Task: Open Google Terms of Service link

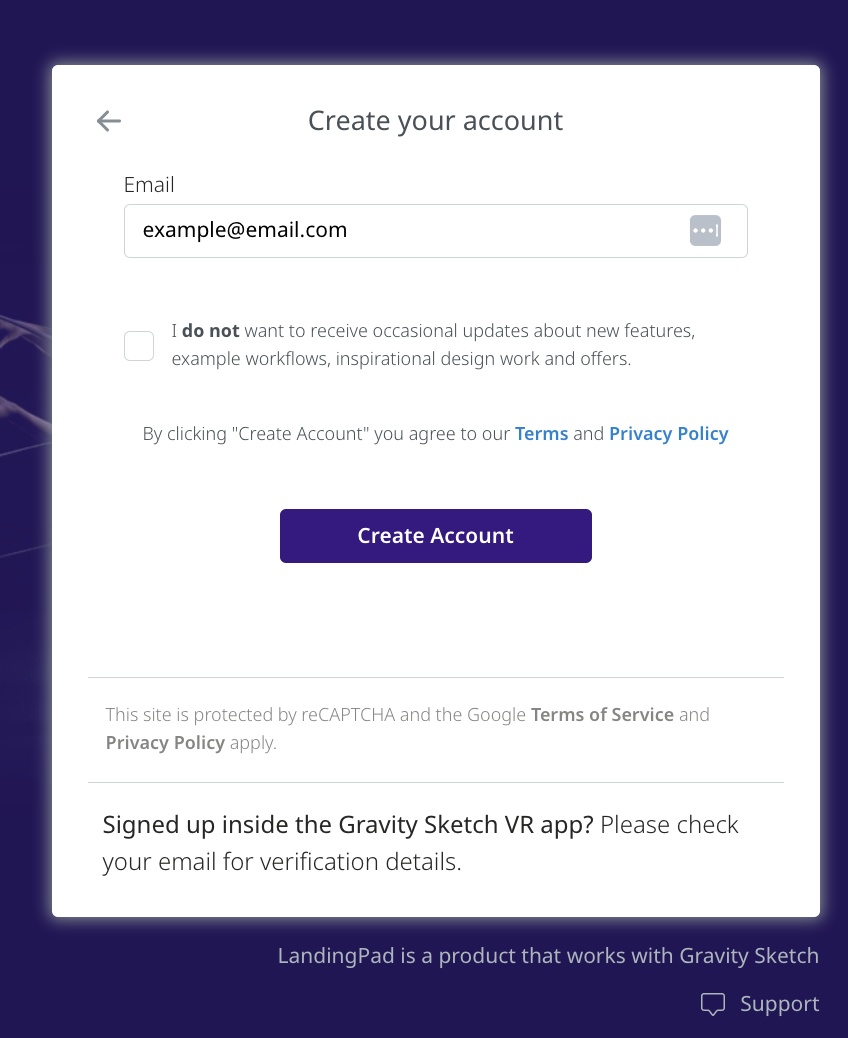Action: coord(602,715)
